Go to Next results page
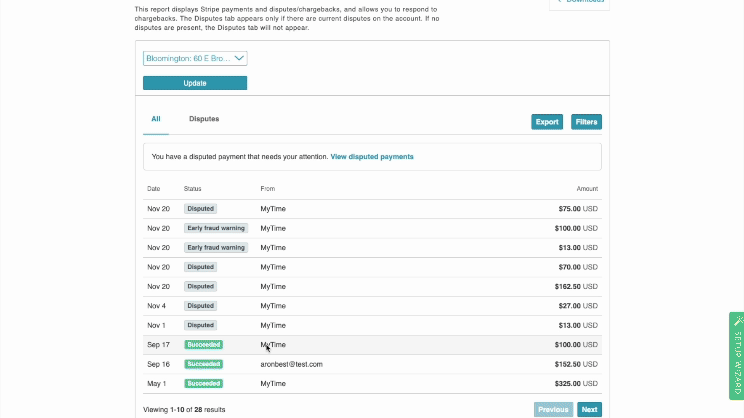Image resolution: width=744 pixels, height=418 pixels. tap(590, 410)
